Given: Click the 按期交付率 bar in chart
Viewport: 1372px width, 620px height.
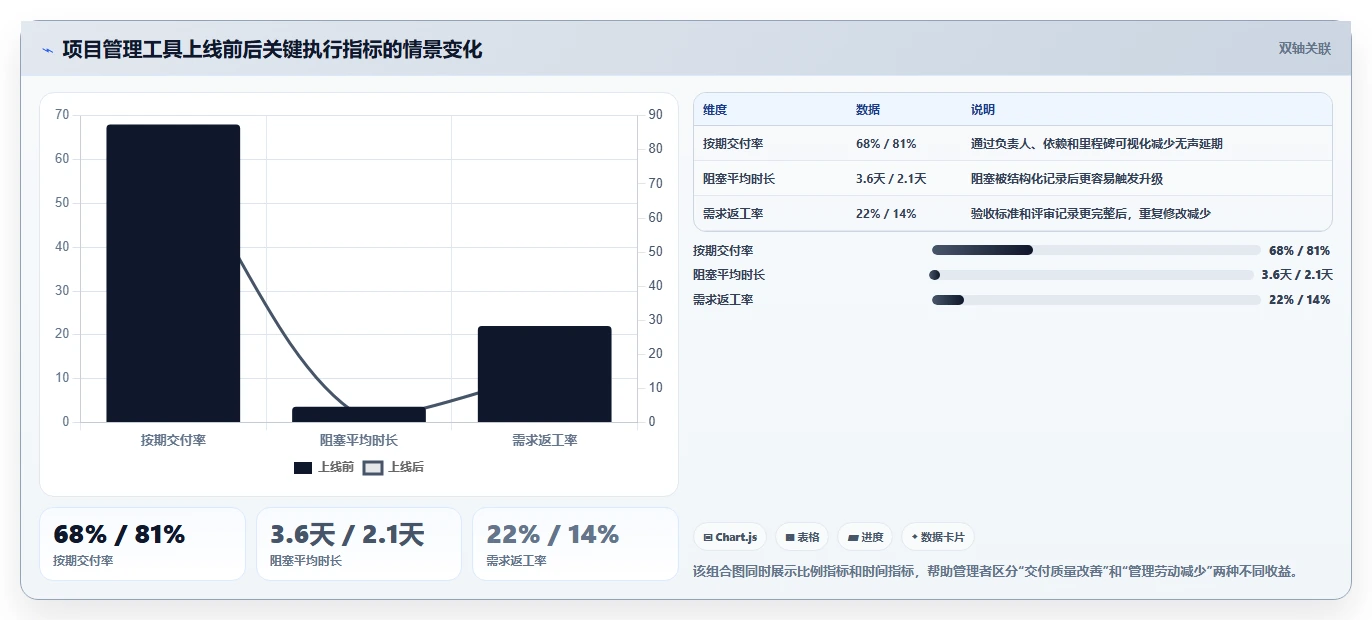Looking at the screenshot, I should click(173, 273).
